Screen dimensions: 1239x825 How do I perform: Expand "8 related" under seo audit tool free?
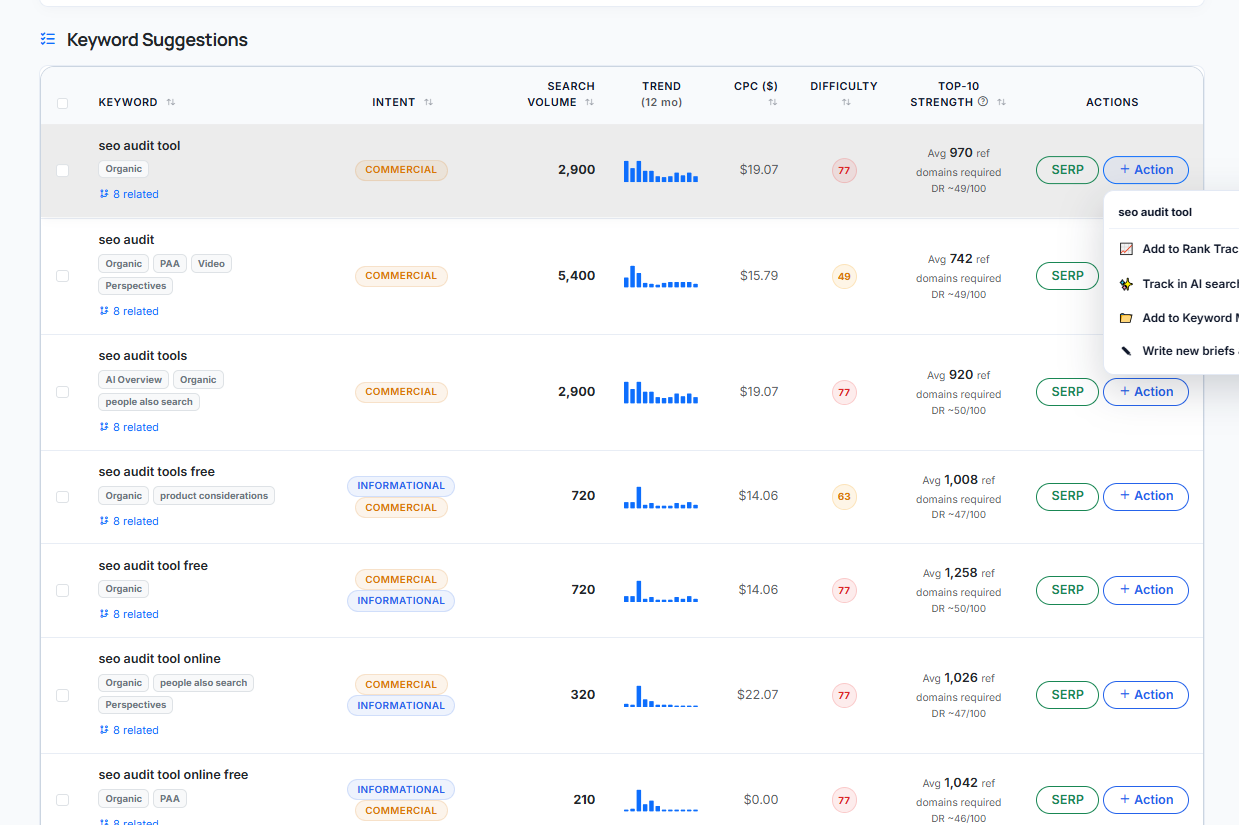(x=129, y=614)
